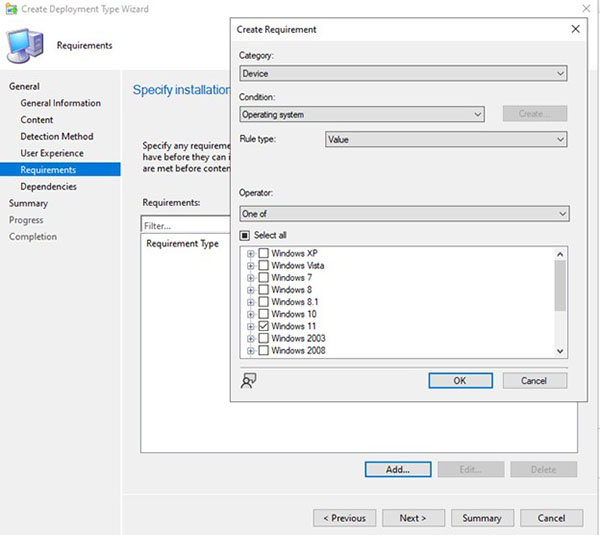The height and width of the screenshot is (535, 600).
Task: Open the Condition dropdown showing Operating system
Action: click(362, 114)
